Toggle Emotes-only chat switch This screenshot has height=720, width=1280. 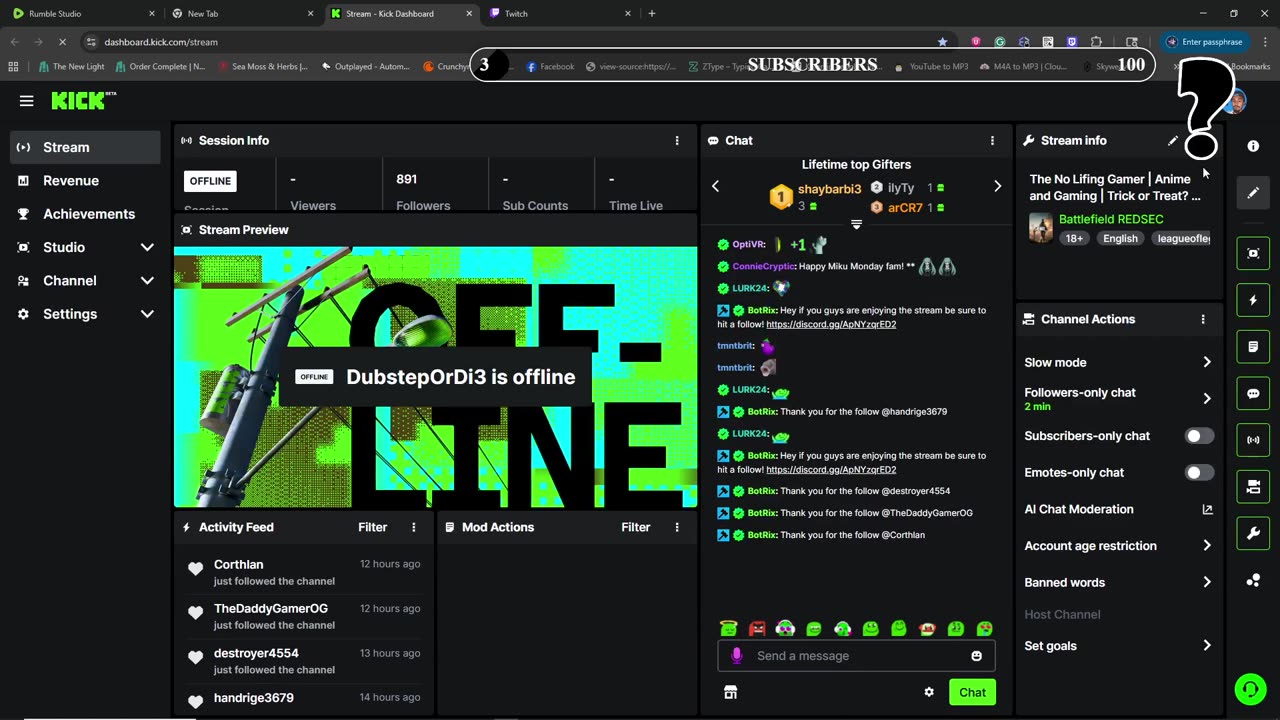pyautogui.click(x=1199, y=472)
